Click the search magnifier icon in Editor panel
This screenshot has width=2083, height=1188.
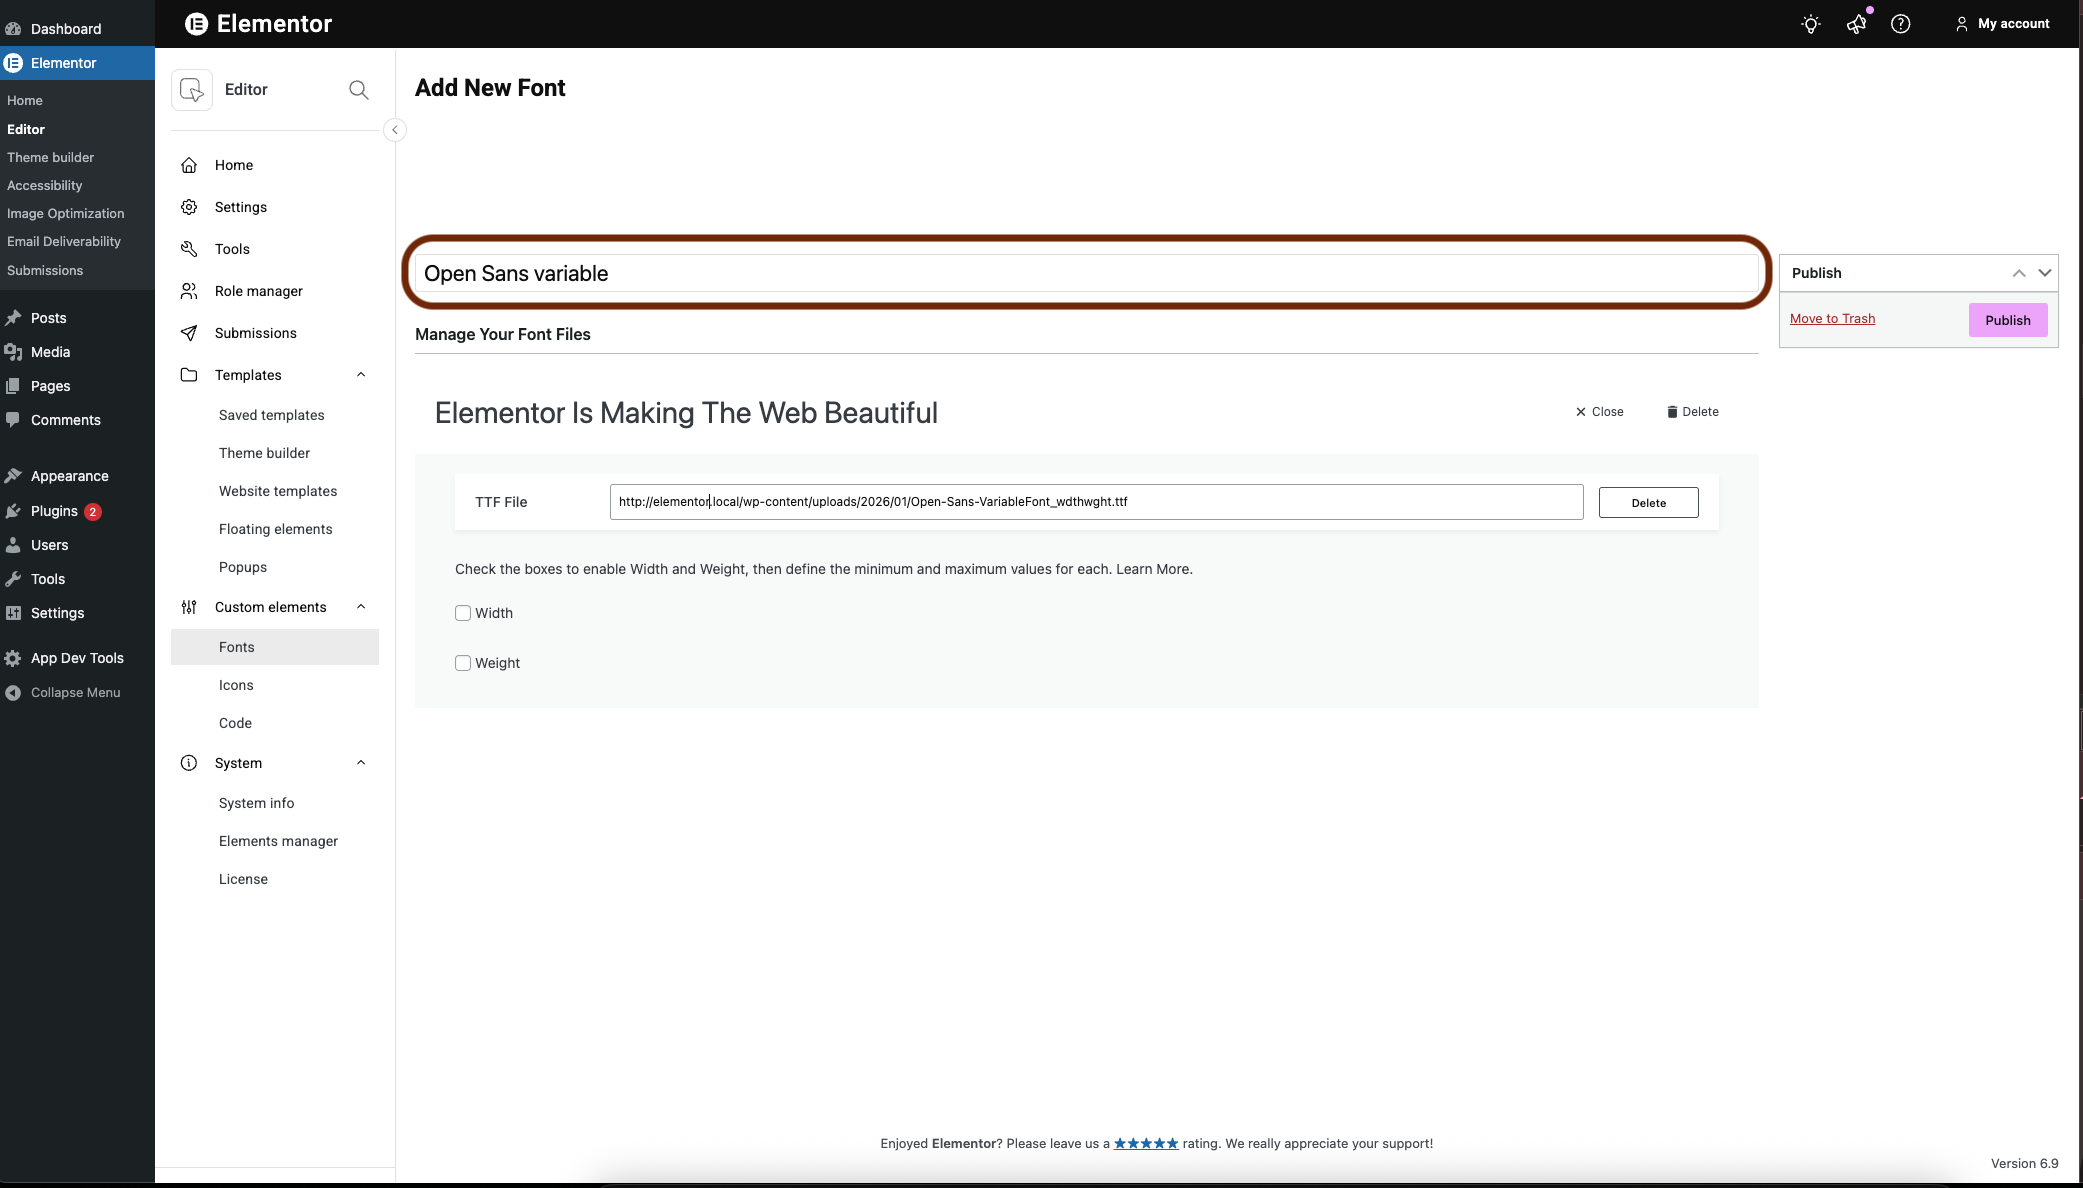click(358, 90)
